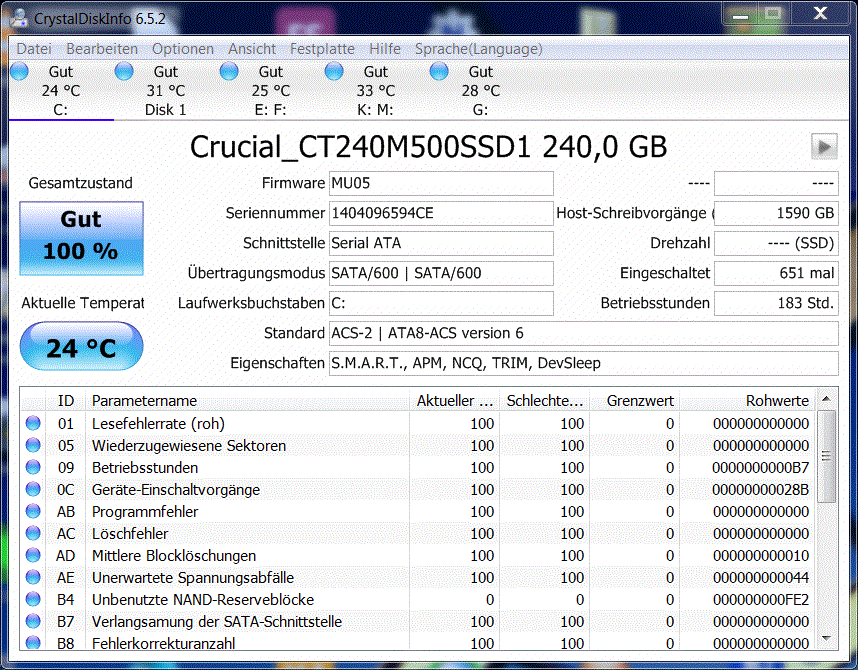Open the Bearbeiten menu
Screen dimensions: 858x670
click(x=102, y=49)
